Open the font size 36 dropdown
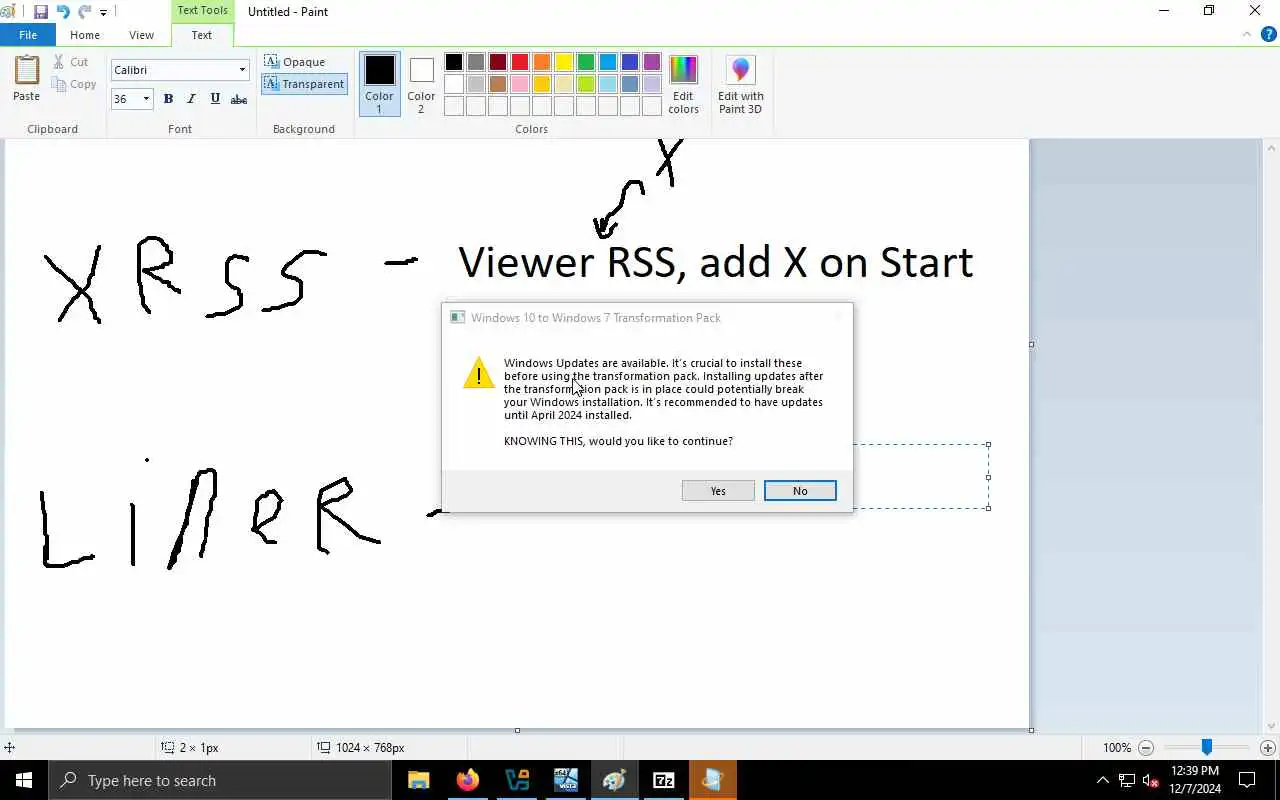This screenshot has width=1280, height=800. pyautogui.click(x=146, y=99)
